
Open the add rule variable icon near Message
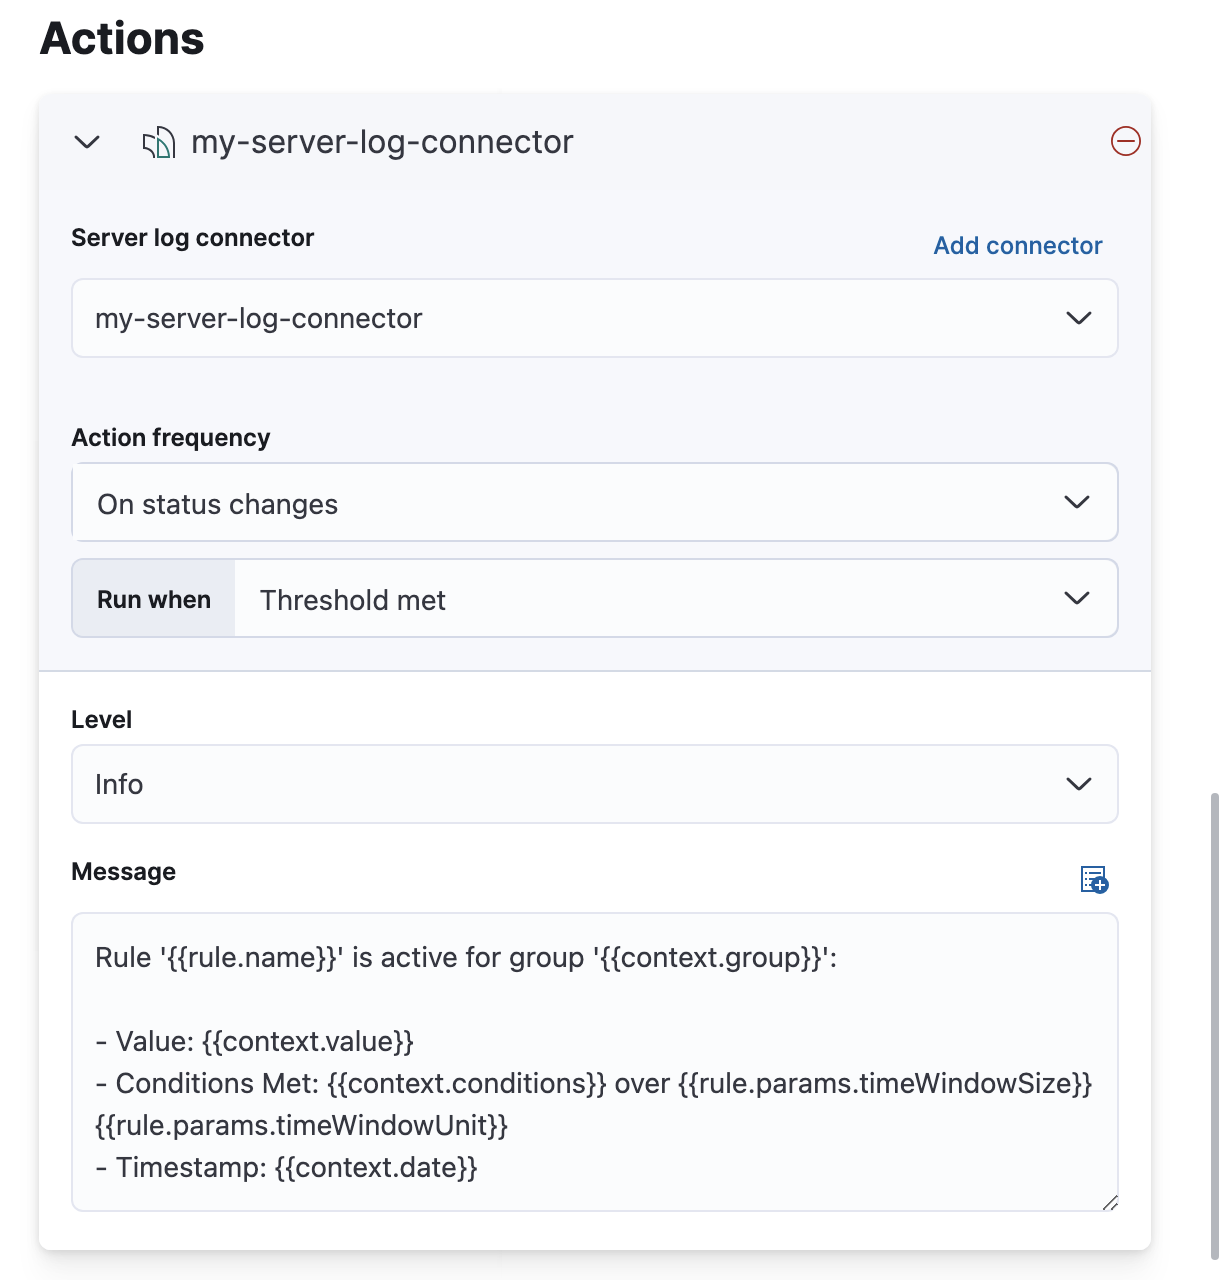(1094, 880)
